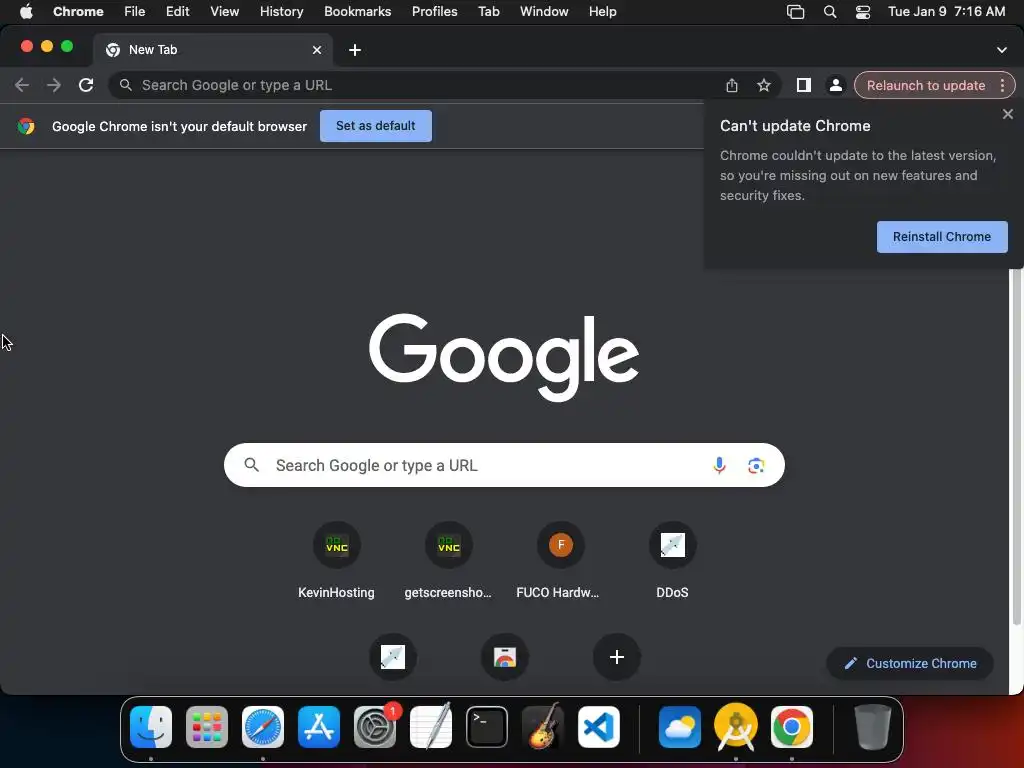Open the profile avatar icon
This screenshot has width=1024, height=768.
tap(835, 85)
